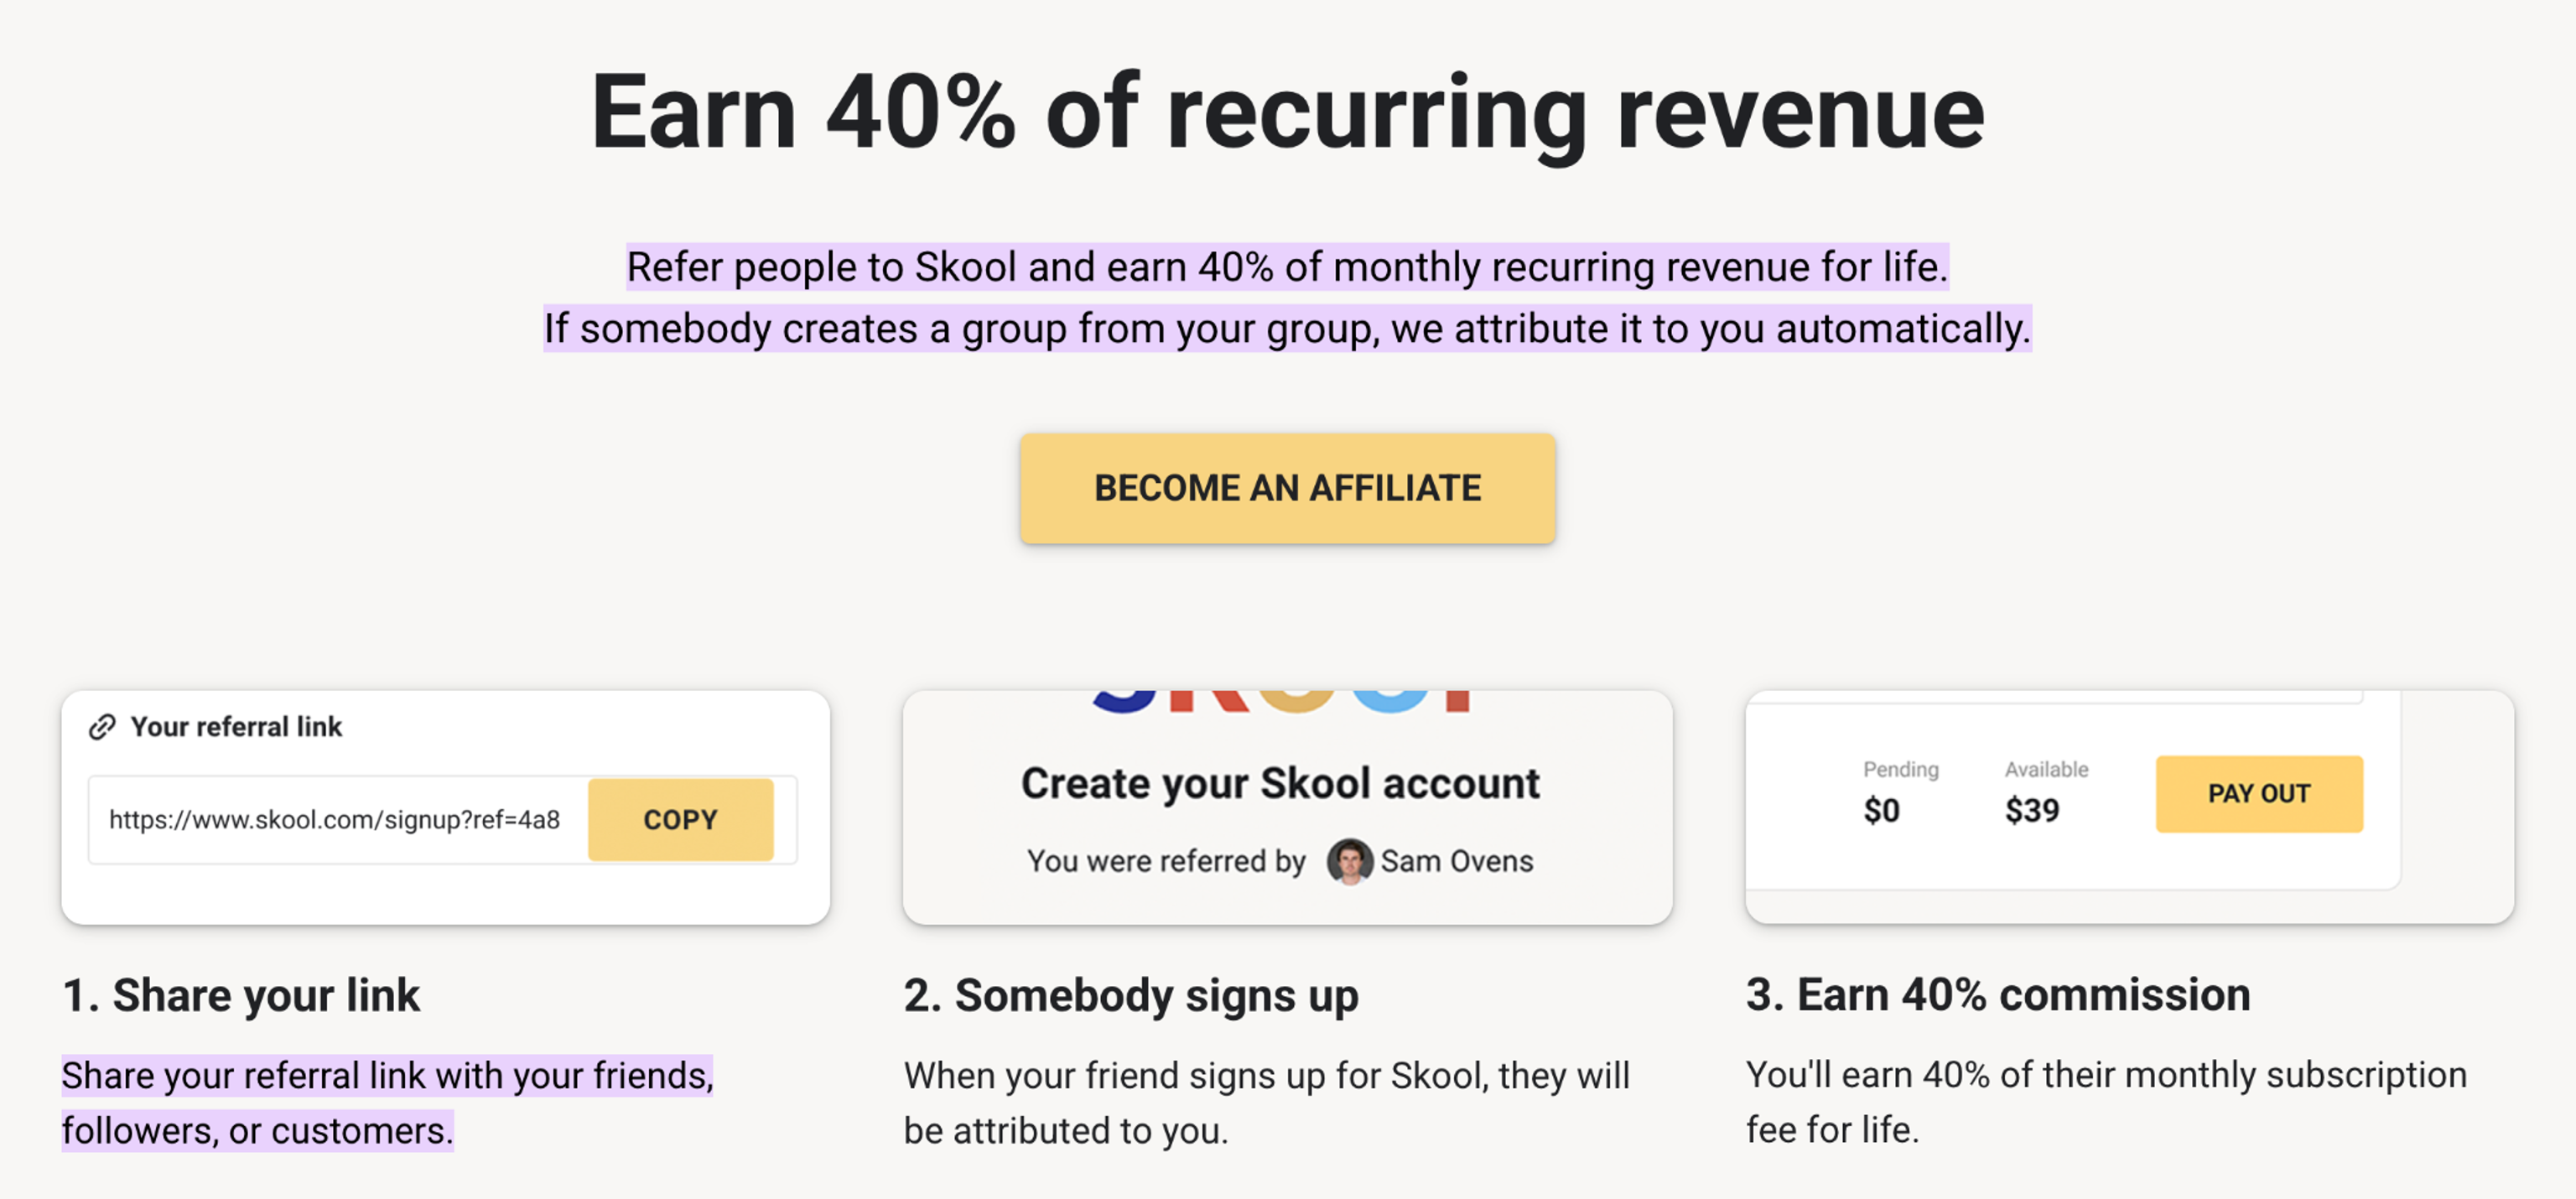Image resolution: width=2576 pixels, height=1199 pixels.
Task: Click the Sam Ovens name
Action: click(1456, 861)
